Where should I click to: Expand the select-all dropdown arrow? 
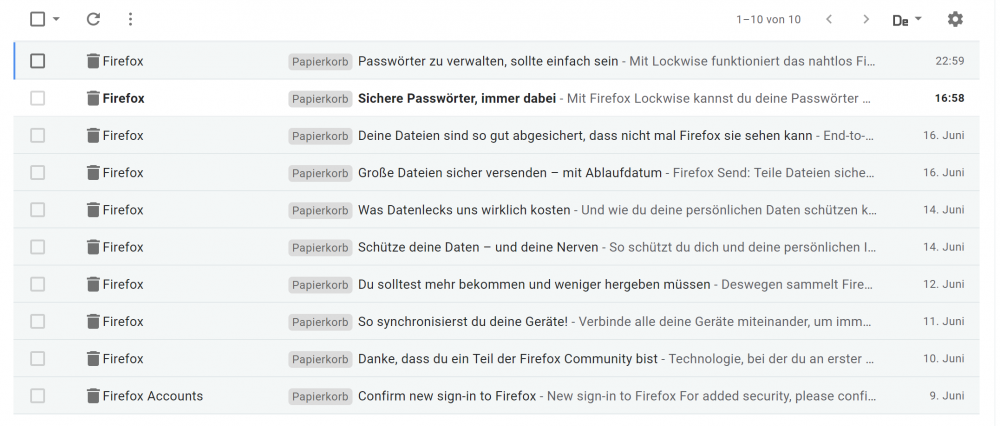point(57,19)
